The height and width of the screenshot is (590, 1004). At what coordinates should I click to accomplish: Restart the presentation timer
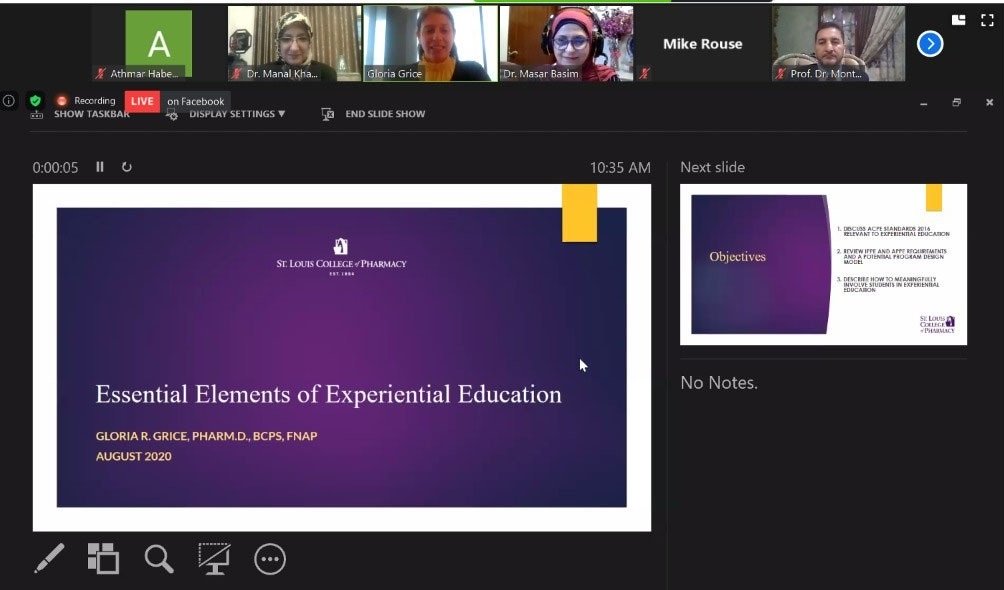click(127, 167)
